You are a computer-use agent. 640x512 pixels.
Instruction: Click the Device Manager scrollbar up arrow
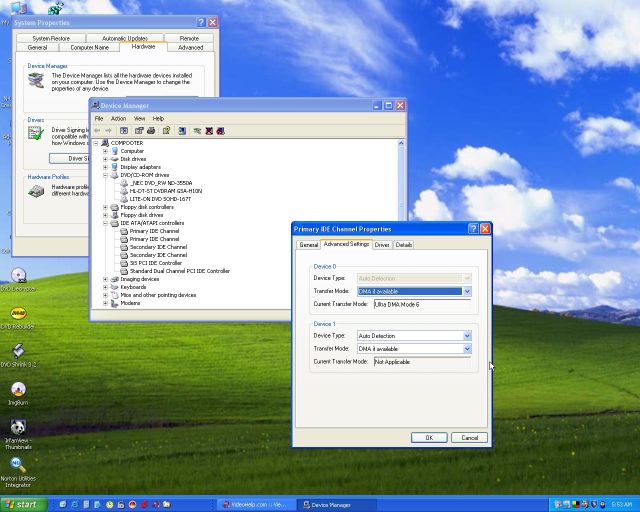(401, 143)
